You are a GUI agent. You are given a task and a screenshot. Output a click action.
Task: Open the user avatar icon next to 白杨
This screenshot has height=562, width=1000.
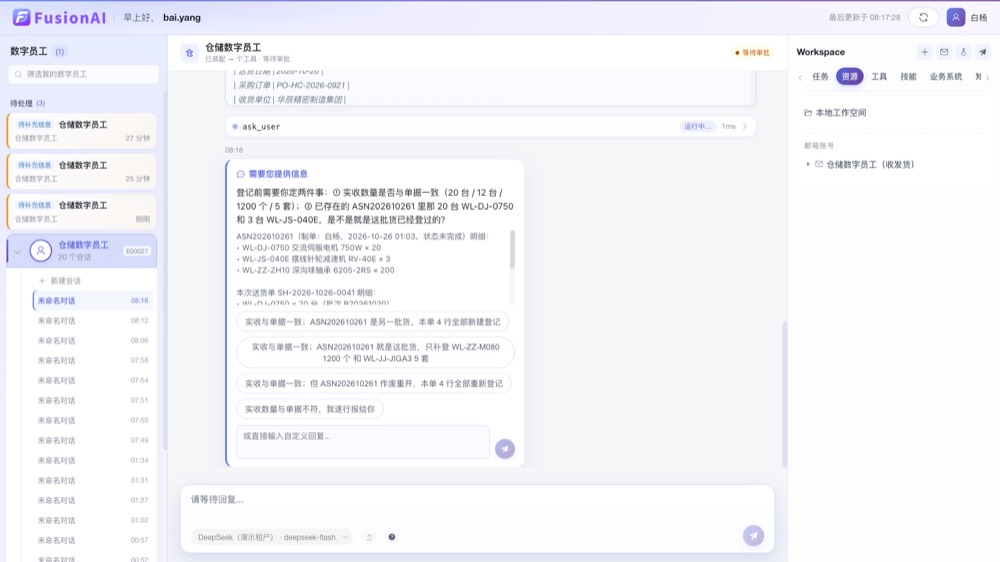click(x=955, y=17)
